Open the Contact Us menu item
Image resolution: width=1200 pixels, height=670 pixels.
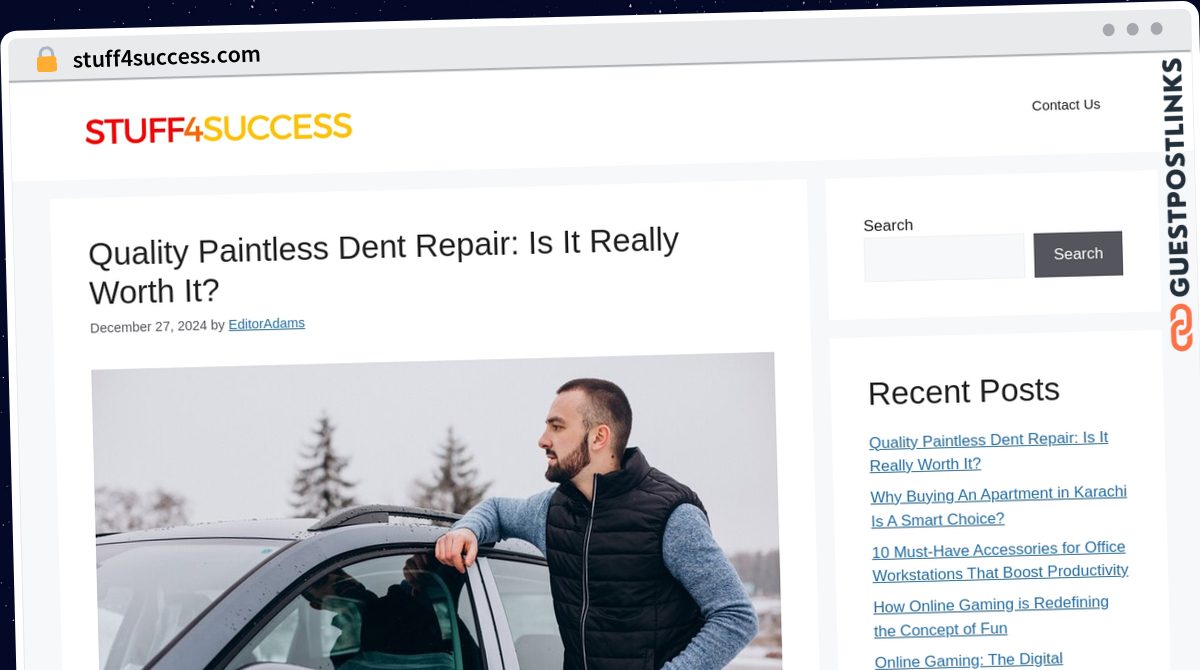click(1066, 105)
